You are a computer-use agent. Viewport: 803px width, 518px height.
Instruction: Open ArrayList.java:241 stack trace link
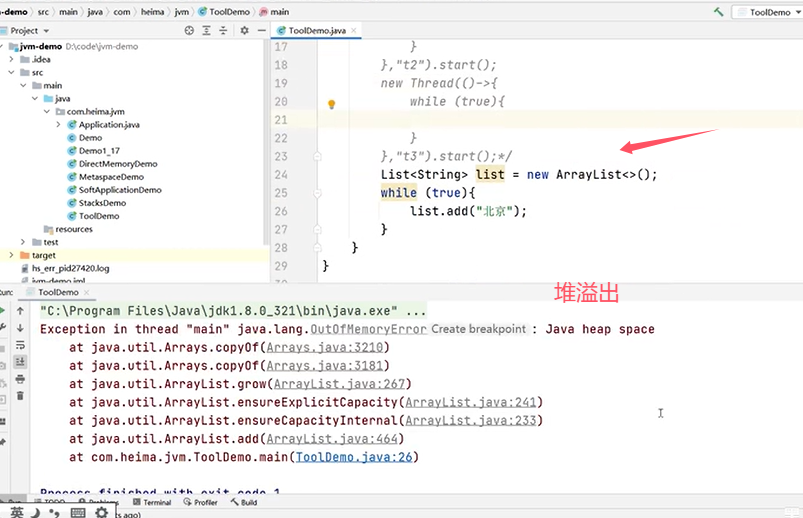coord(471,403)
